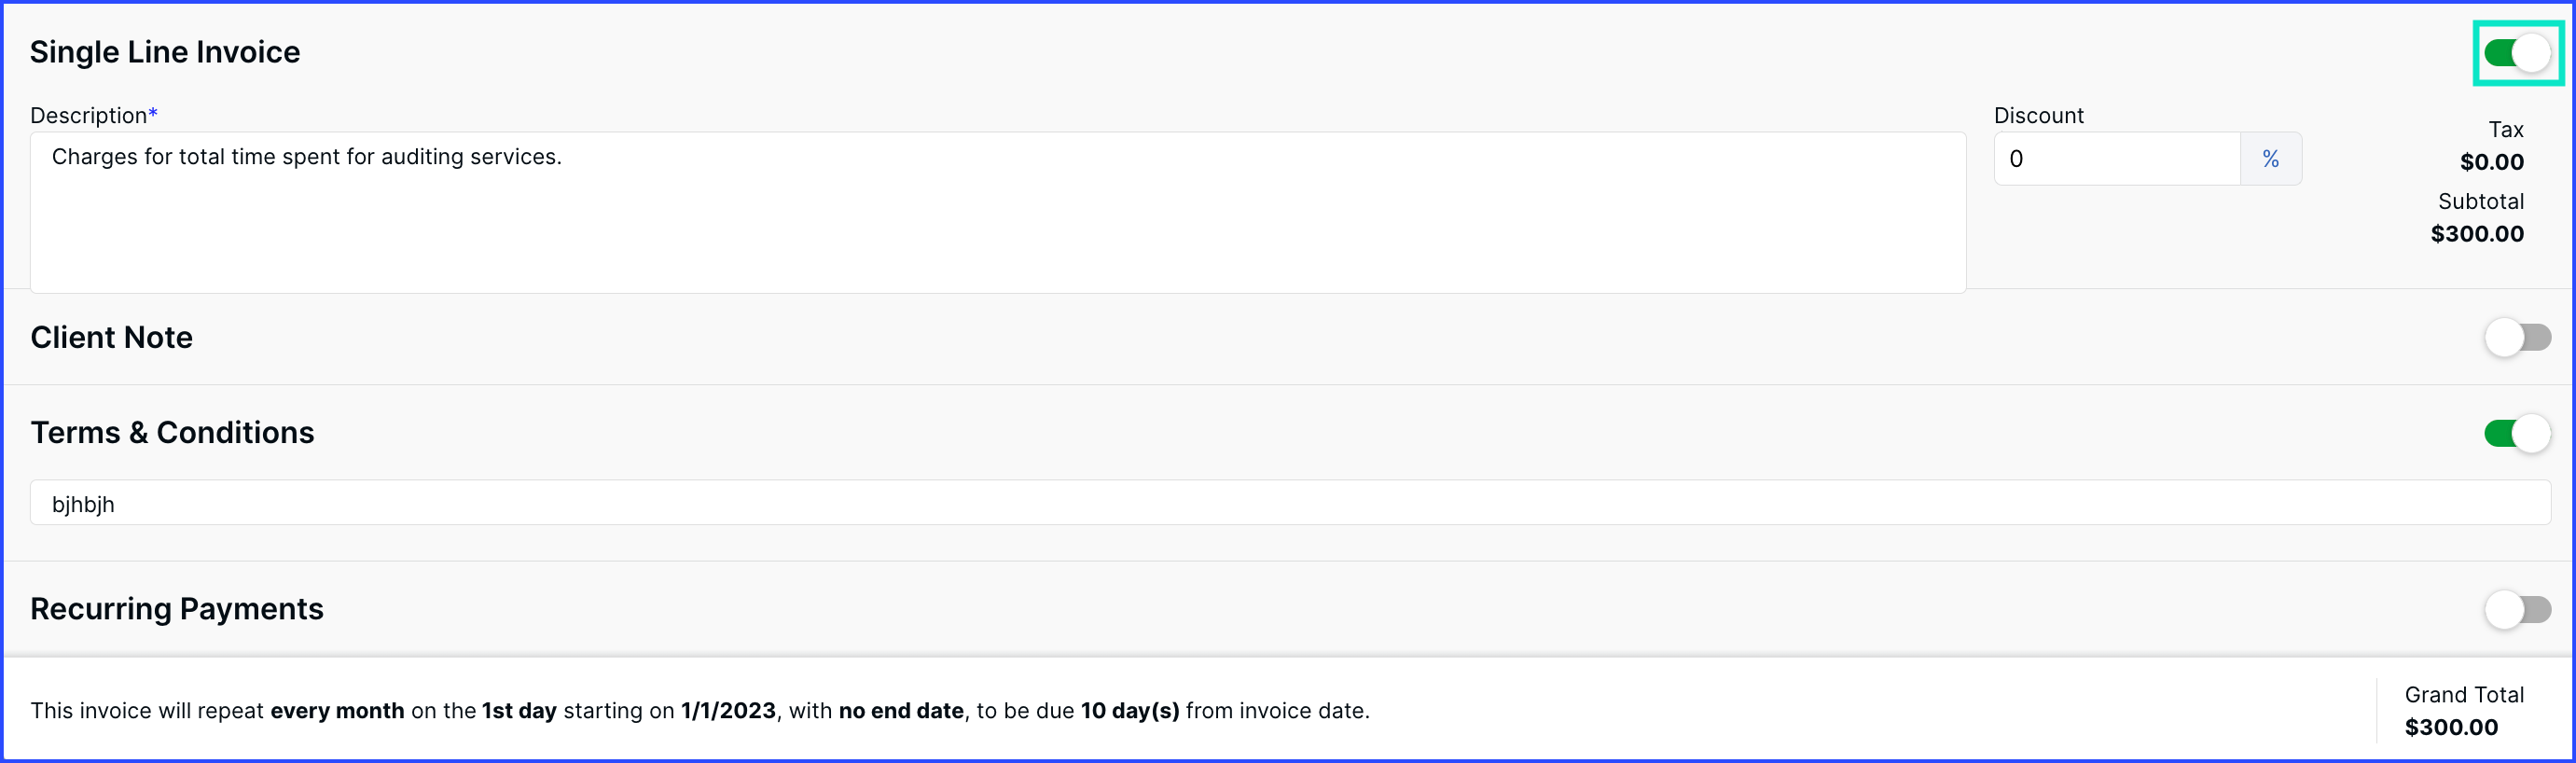Viewport: 2576px width, 763px height.
Task: Click the Discount field label
Action: tap(2039, 115)
